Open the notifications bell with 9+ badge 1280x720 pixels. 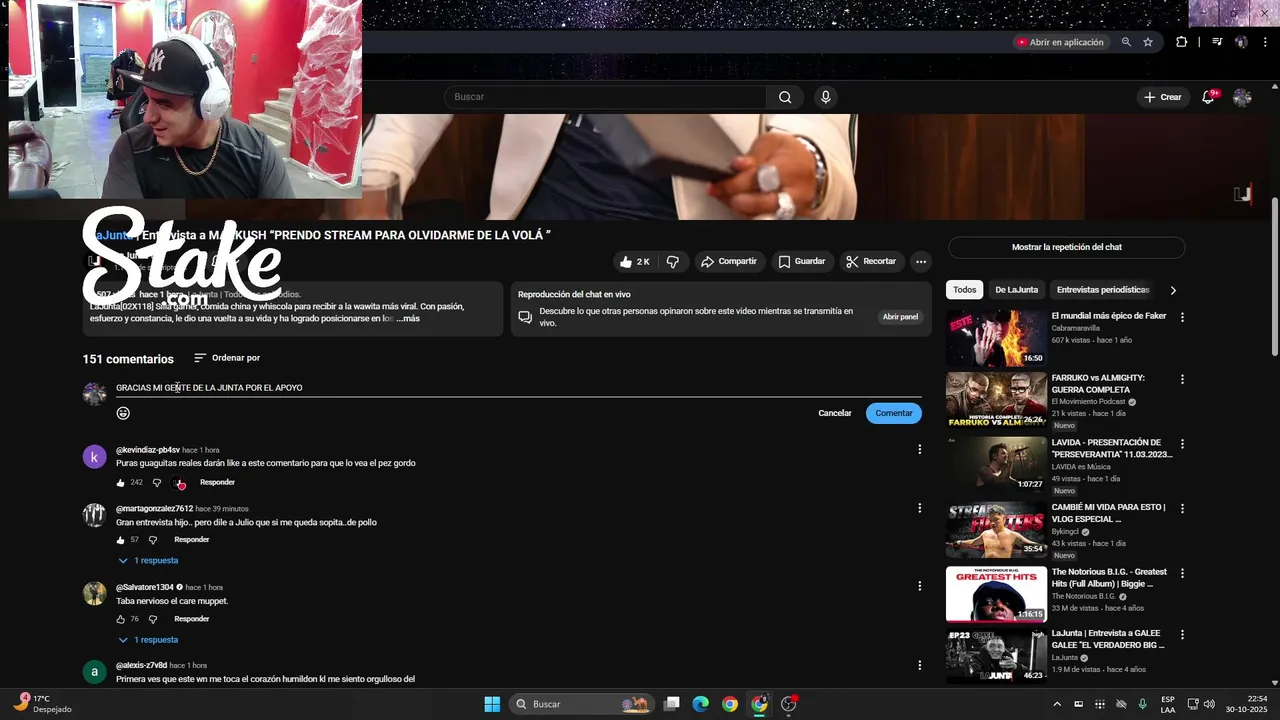tap(1208, 97)
